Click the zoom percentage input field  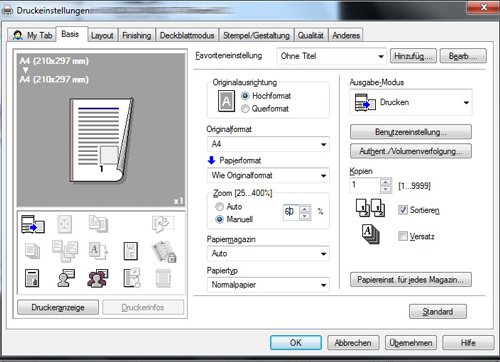291,212
